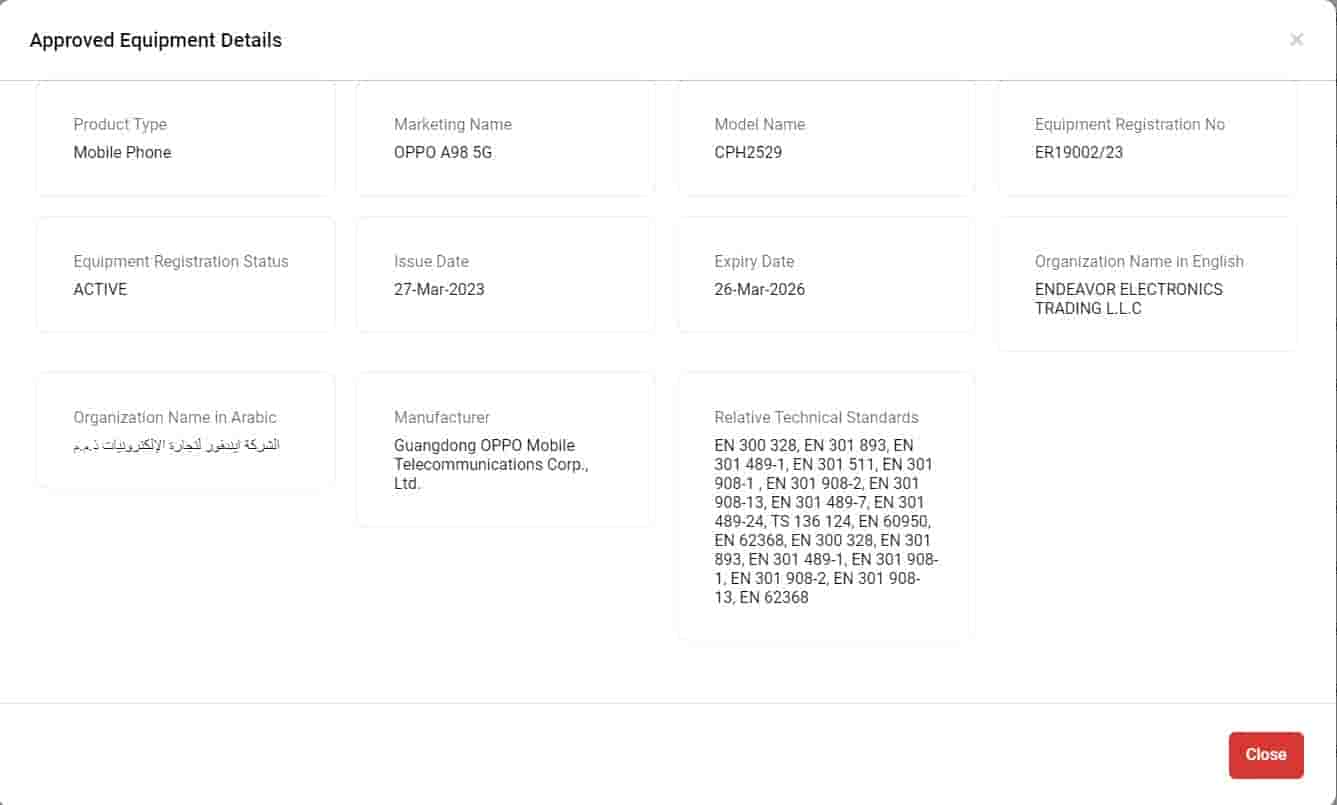The height and width of the screenshot is (805, 1337).
Task: Click the 27-Mar-2023 issue date
Action: coord(439,289)
